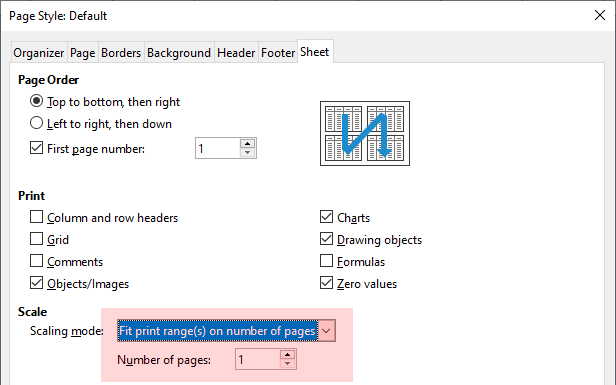Click the page order preview image

click(x=365, y=134)
